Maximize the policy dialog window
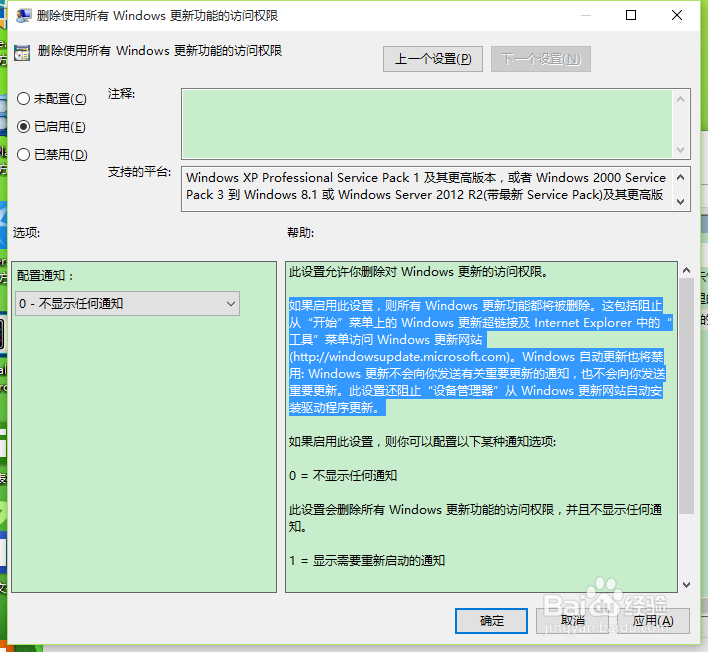Viewport: 708px width, 652px height. (x=631, y=15)
